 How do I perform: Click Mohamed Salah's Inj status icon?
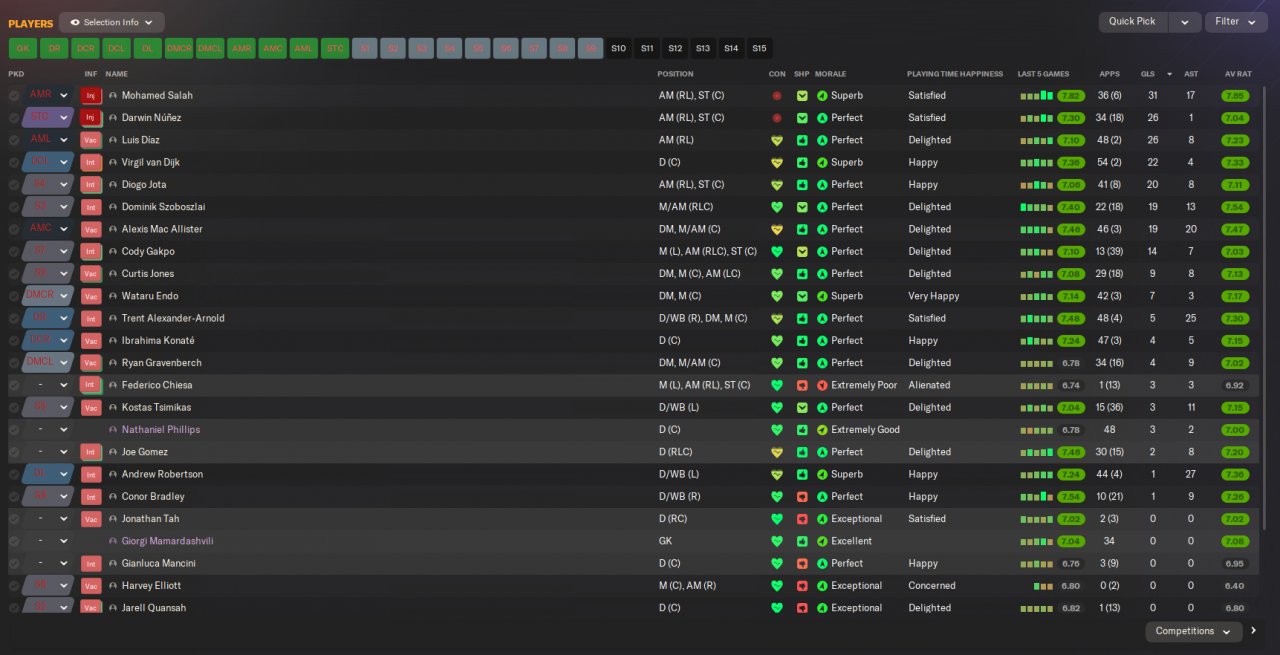tap(91, 96)
